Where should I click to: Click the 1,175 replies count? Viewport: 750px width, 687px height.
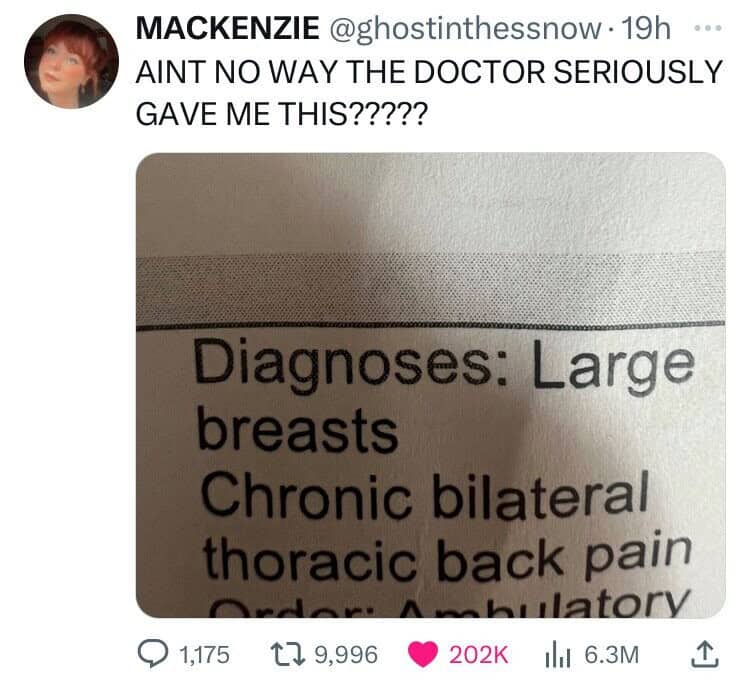204,654
